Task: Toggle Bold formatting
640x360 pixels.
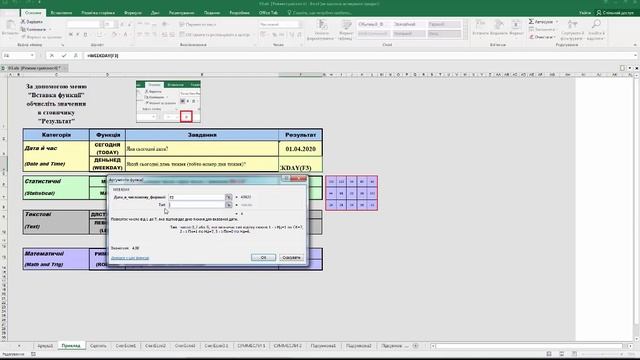Action: (71, 35)
